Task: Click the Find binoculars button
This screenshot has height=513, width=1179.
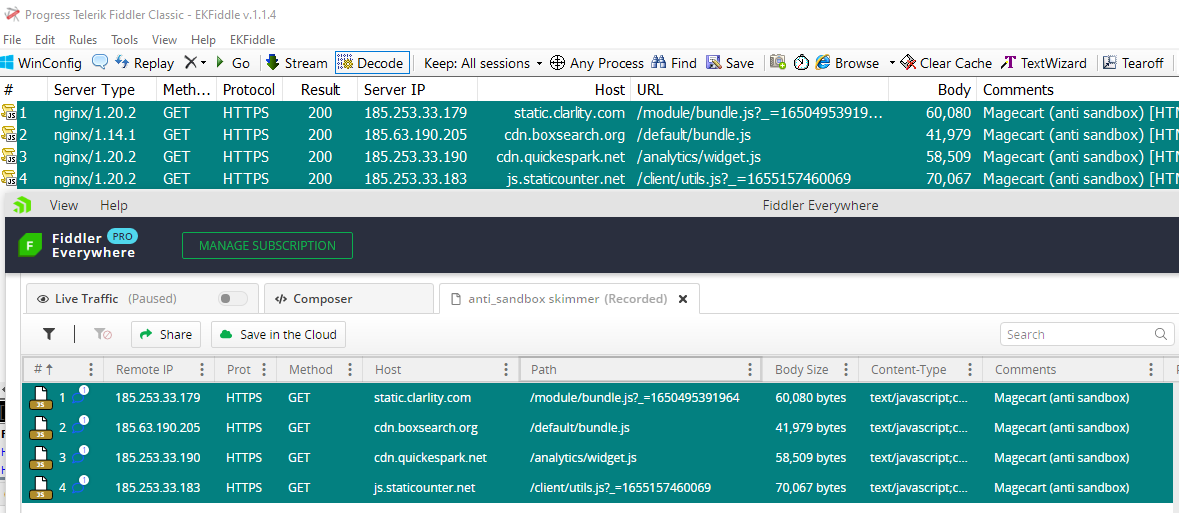Action: [x=674, y=63]
